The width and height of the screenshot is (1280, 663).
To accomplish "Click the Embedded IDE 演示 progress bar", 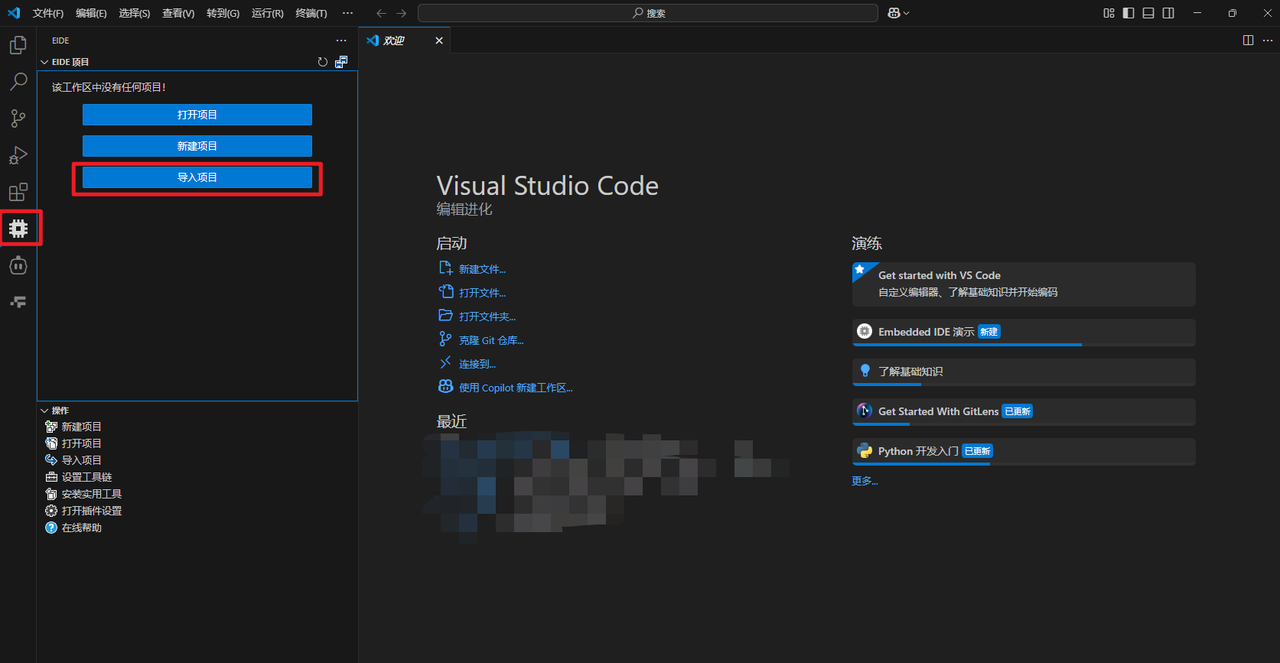I will click(x=966, y=345).
